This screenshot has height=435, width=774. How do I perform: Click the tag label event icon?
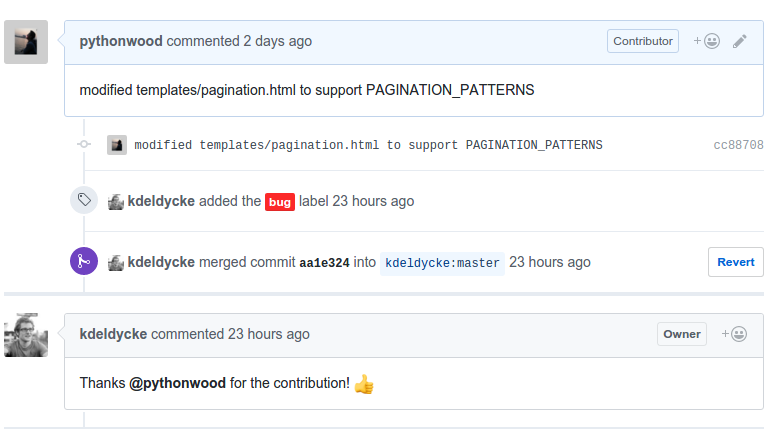click(x=84, y=200)
